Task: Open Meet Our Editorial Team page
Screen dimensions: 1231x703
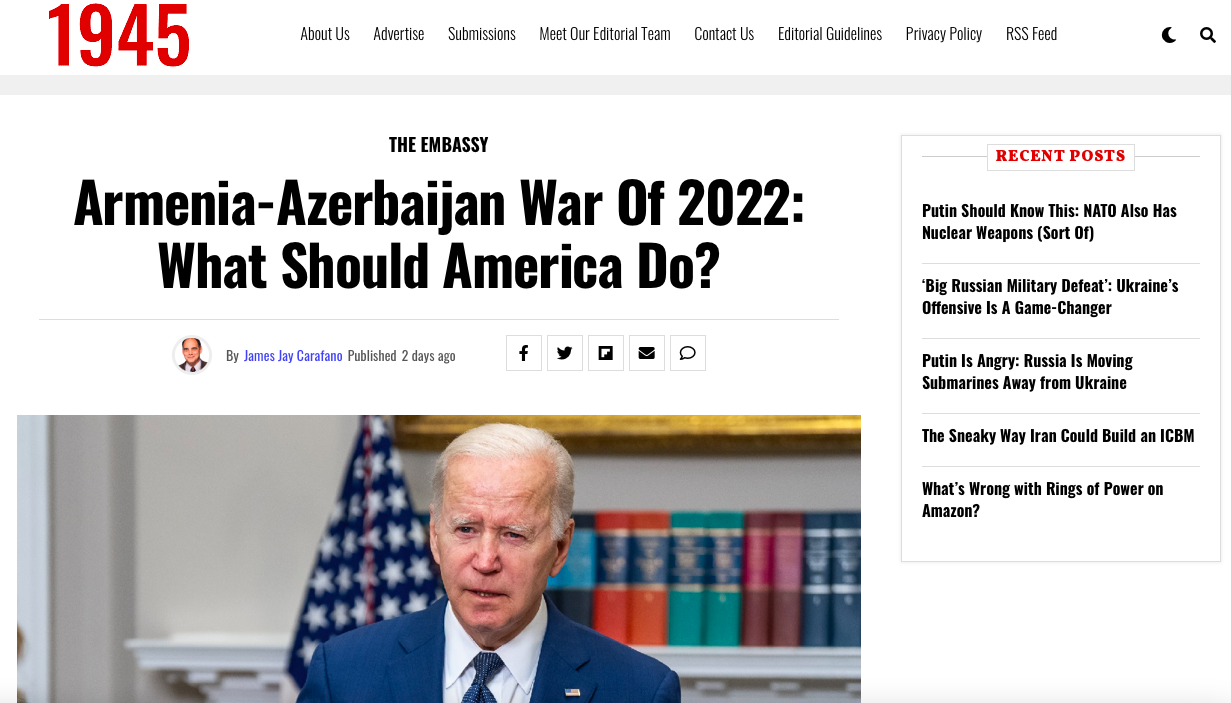Action: 605,34
